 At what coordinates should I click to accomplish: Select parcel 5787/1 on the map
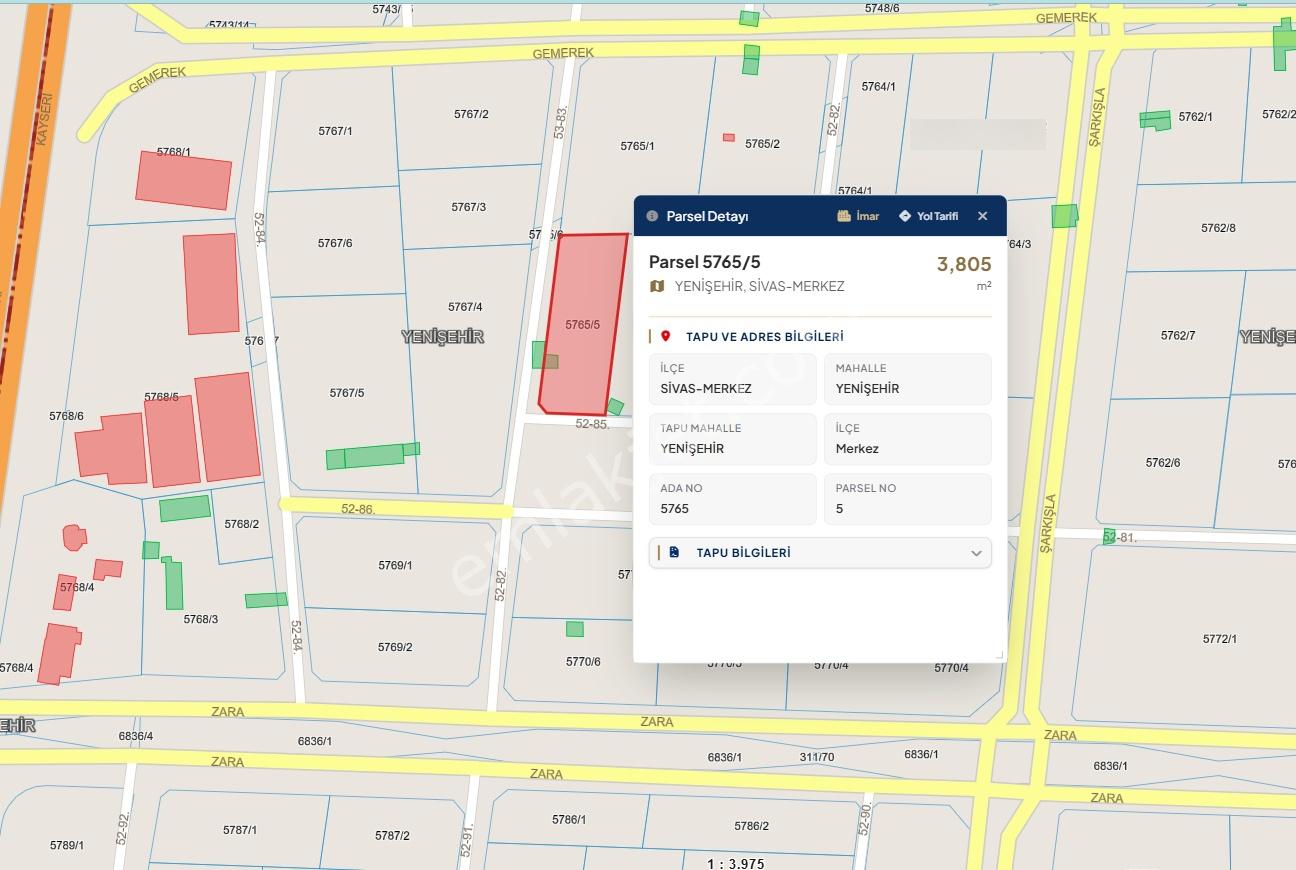click(x=240, y=830)
